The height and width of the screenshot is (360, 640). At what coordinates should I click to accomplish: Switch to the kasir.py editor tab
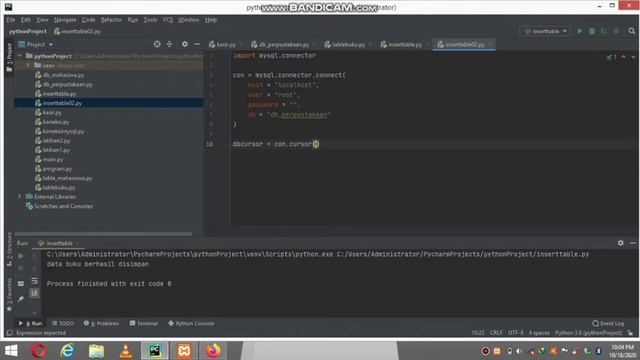(223, 44)
